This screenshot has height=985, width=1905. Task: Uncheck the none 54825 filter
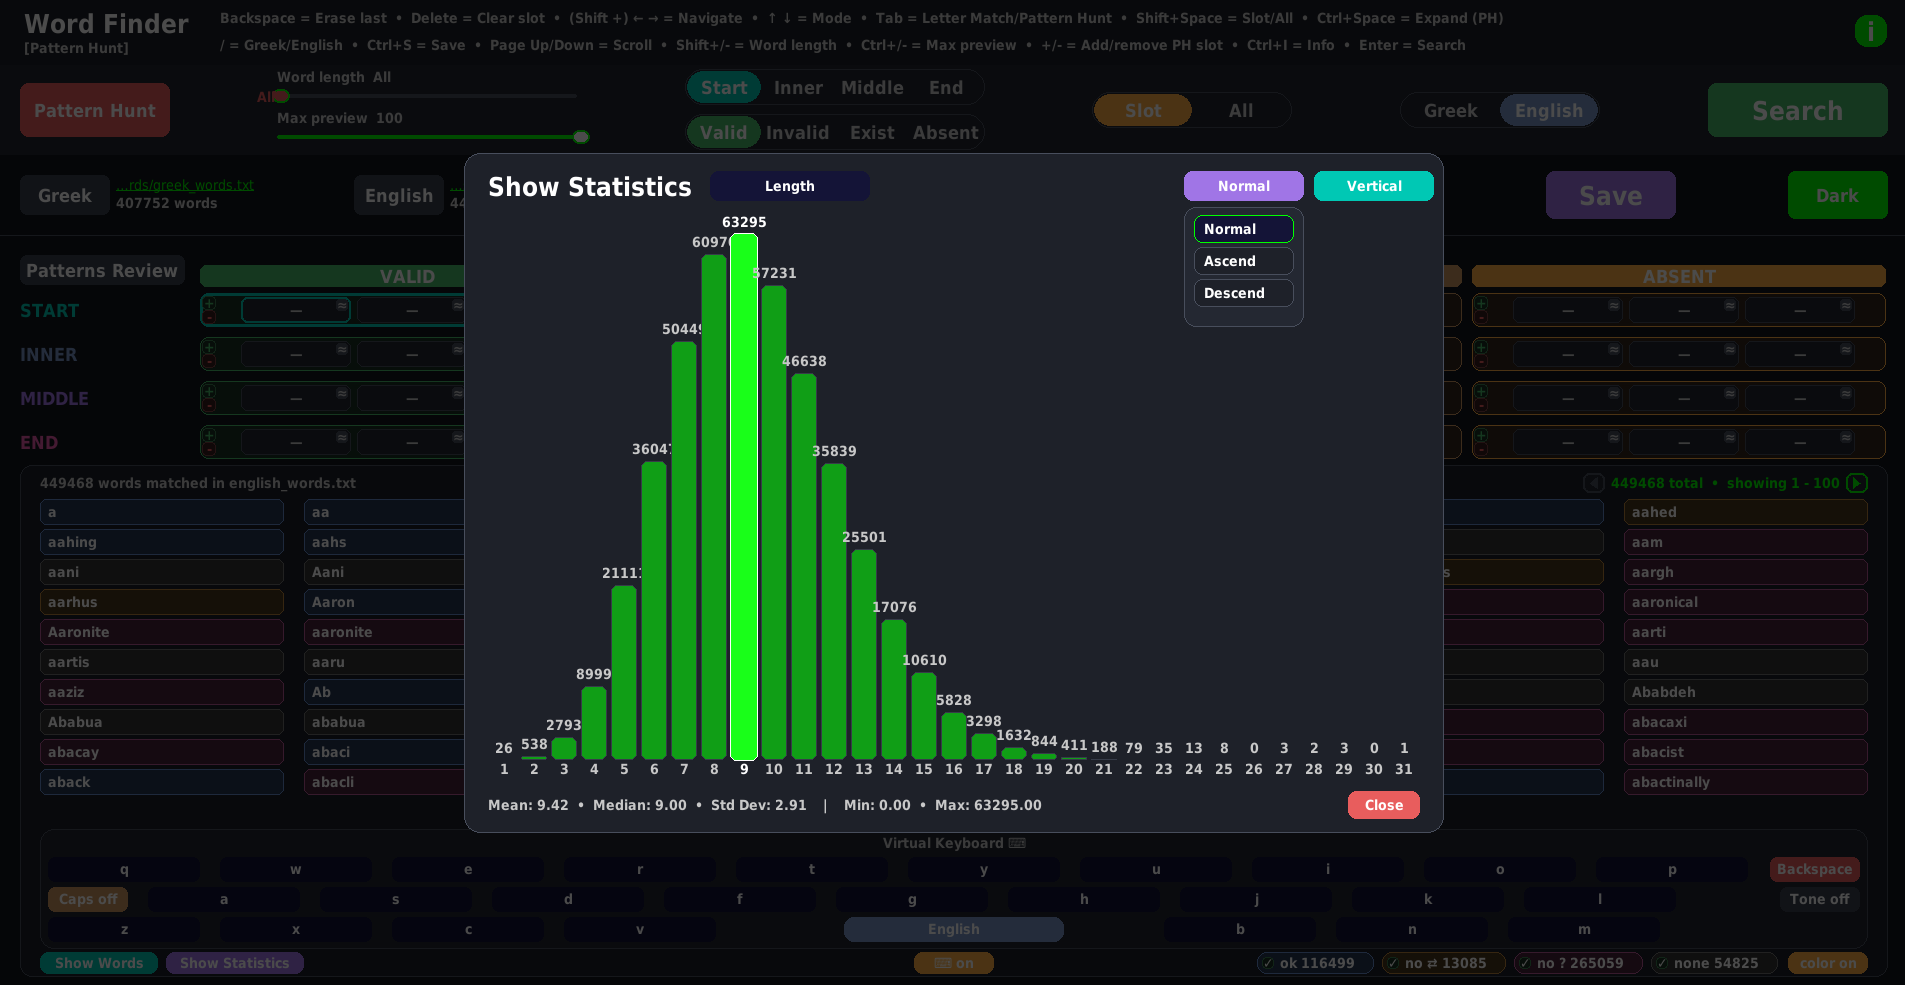[1713, 963]
